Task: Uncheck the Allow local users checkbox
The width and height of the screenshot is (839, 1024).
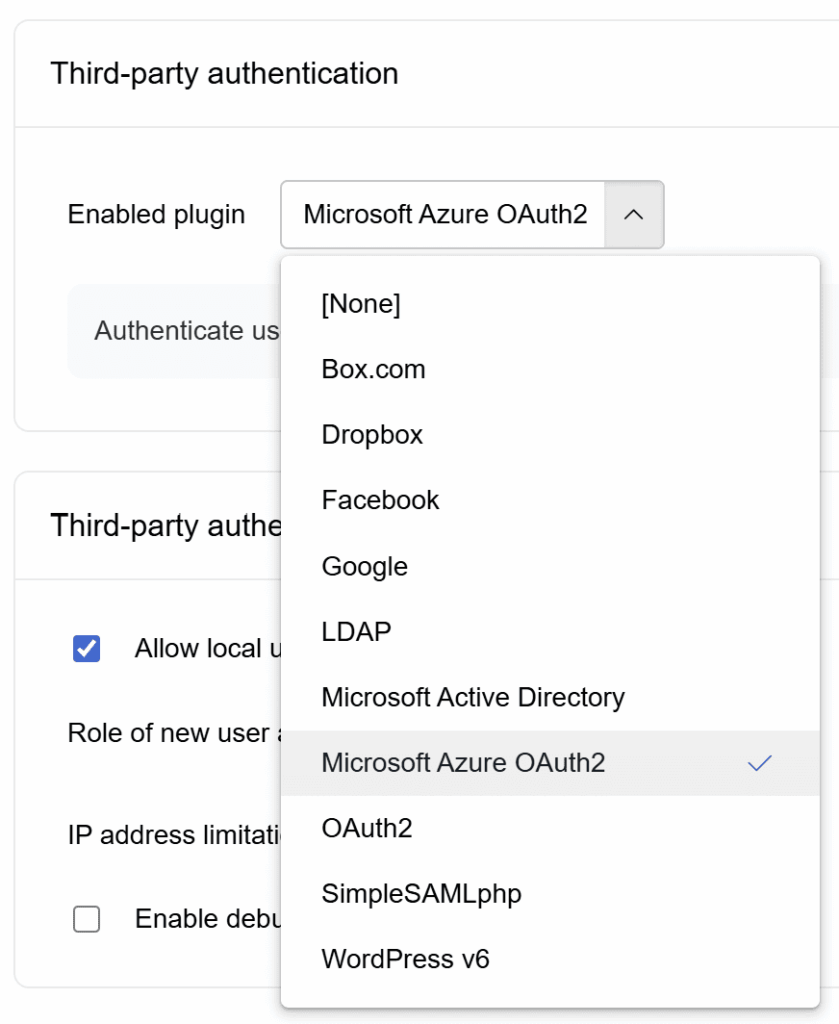Action: (x=87, y=649)
